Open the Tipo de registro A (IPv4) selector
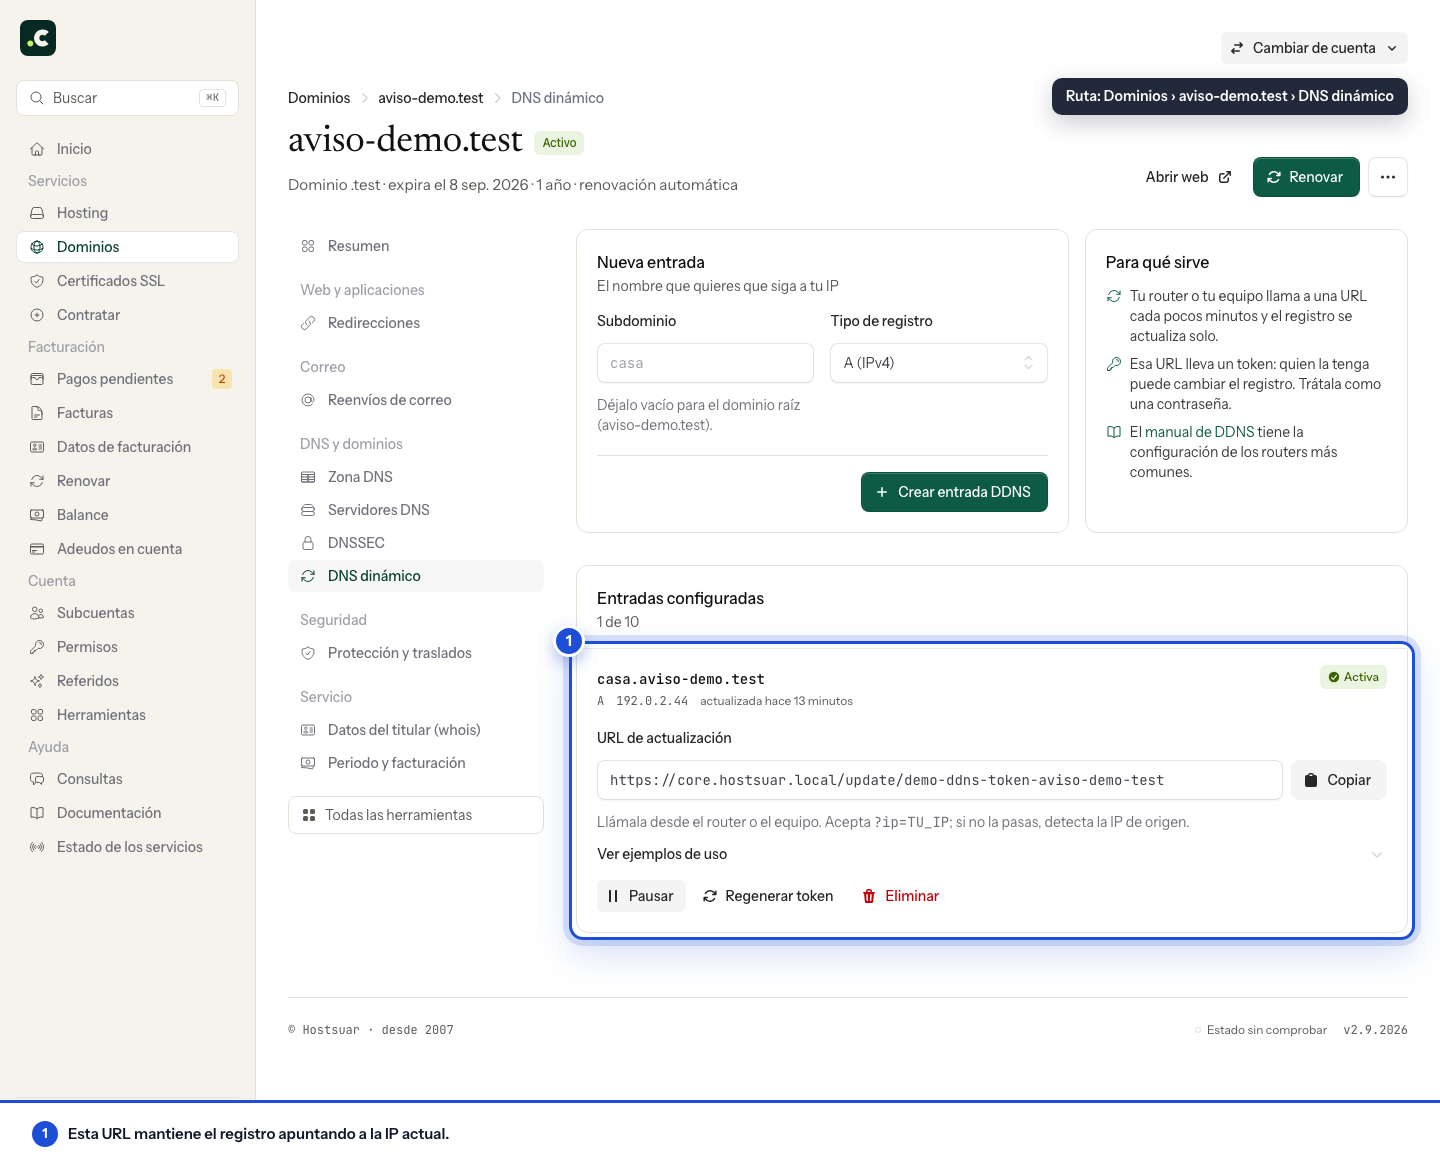 (x=939, y=363)
